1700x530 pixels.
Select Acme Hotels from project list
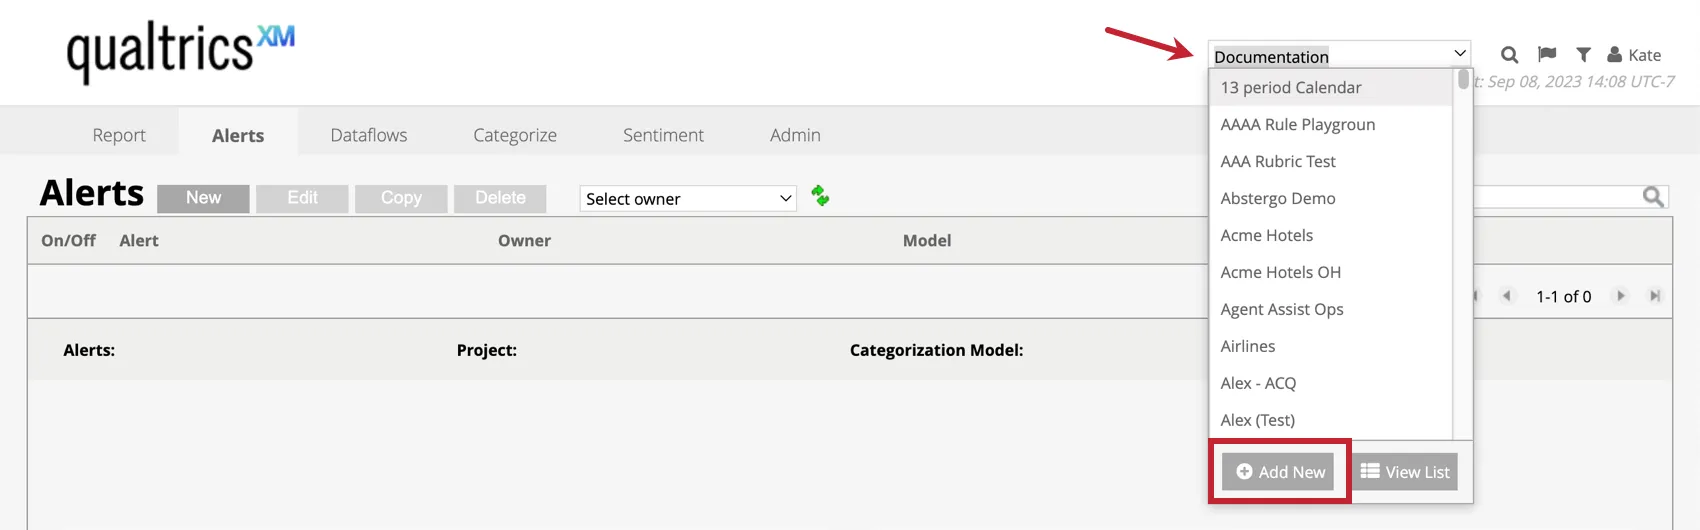pyautogui.click(x=1267, y=235)
